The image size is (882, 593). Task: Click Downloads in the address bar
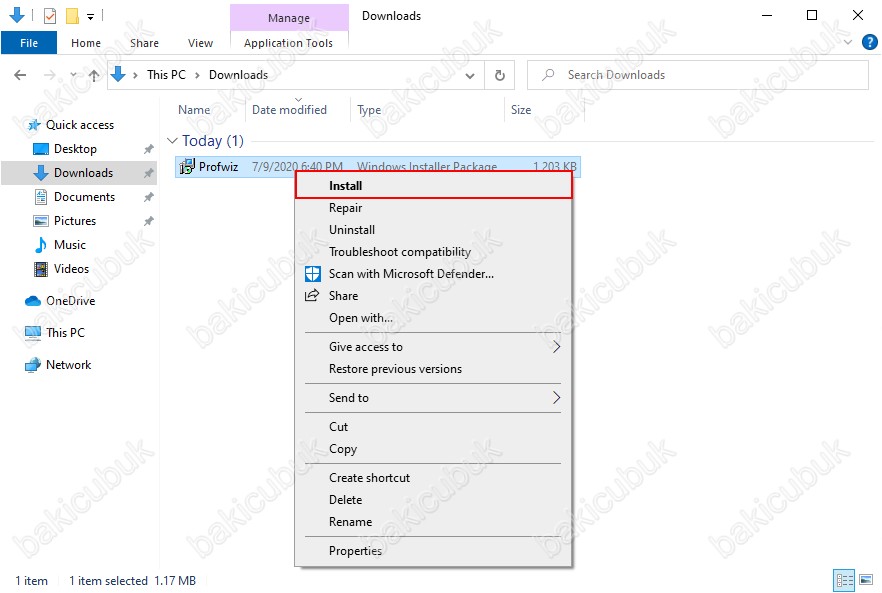pos(238,75)
